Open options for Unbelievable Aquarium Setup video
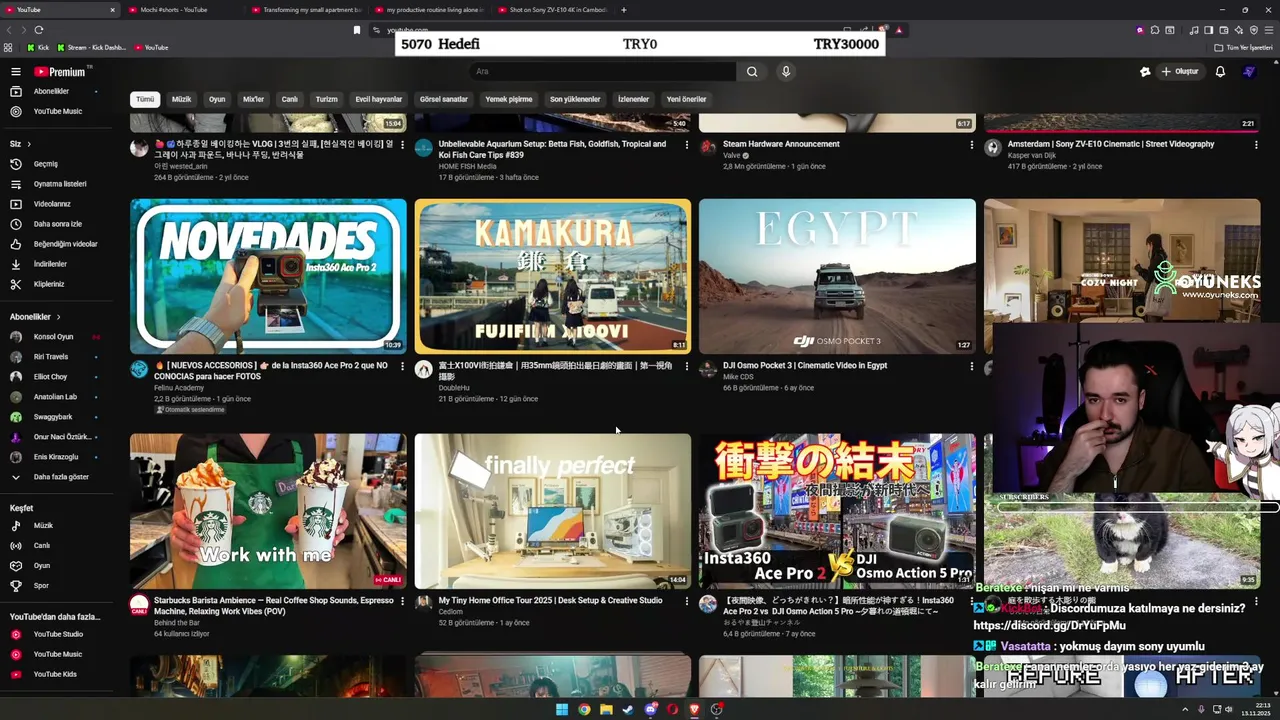This screenshot has height=720, width=1280. [686, 144]
